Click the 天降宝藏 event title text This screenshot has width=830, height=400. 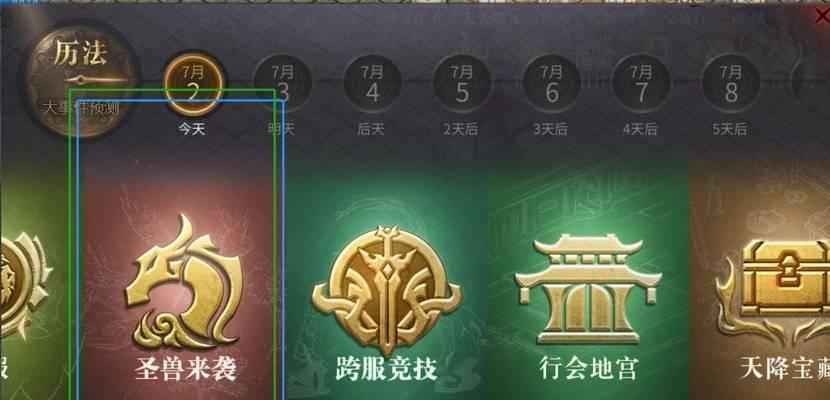pos(784,367)
